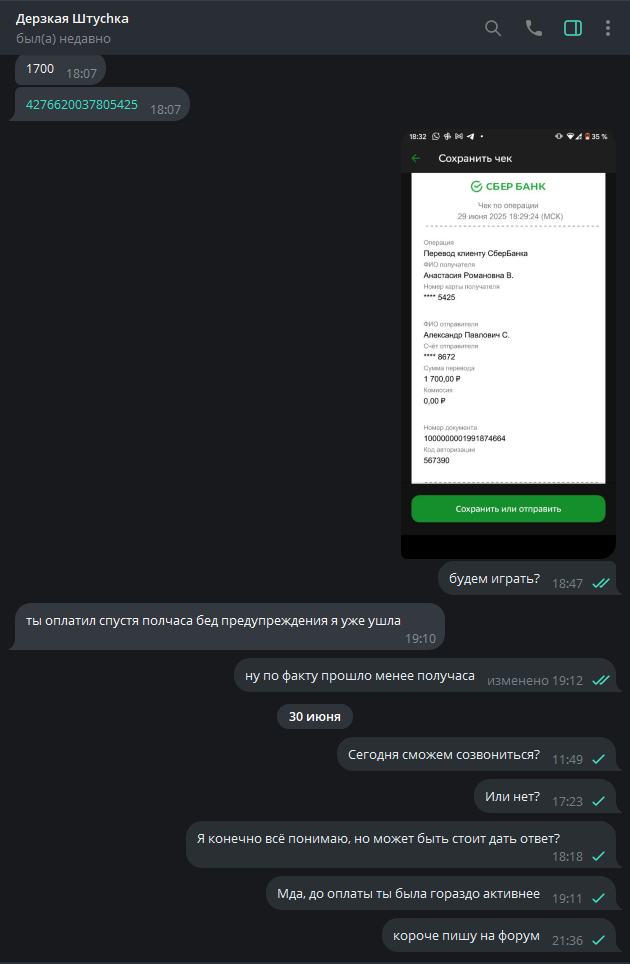Select the message ты оплатил спустя полчаса
Image resolution: width=630 pixels, height=964 pixels.
[x=227, y=626]
